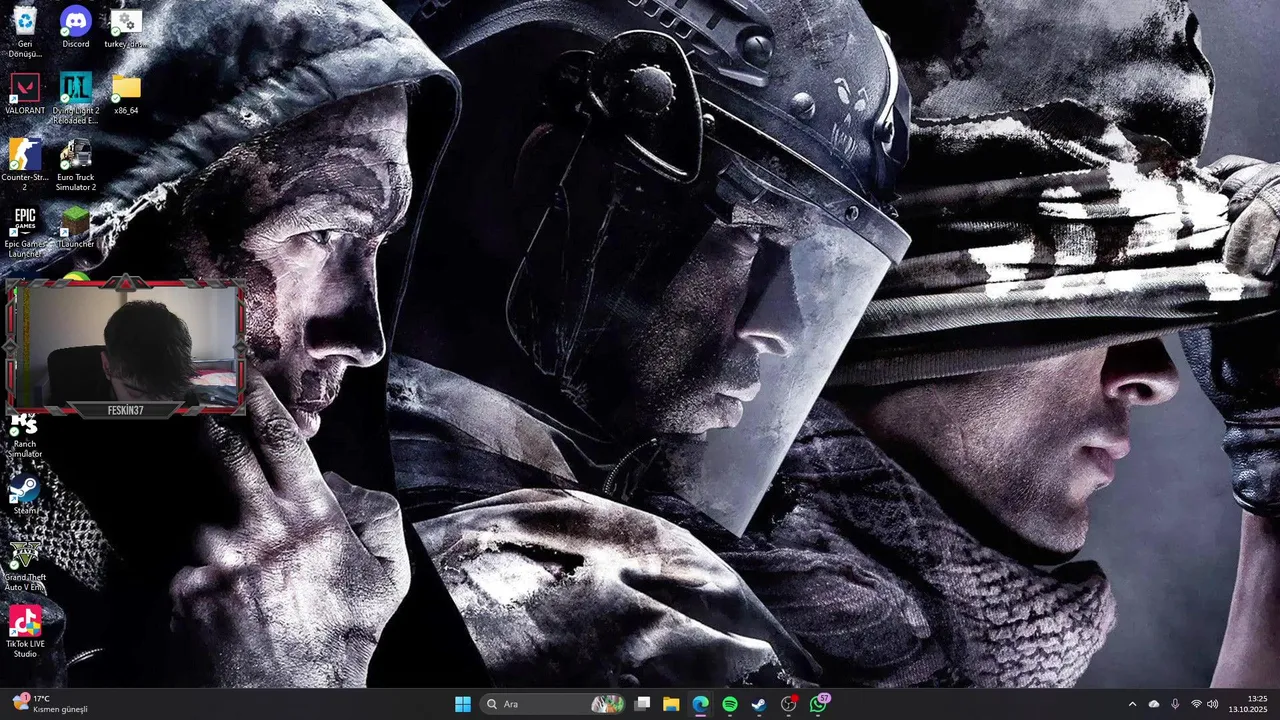Screen dimensions: 1280x720
Task: Click the Ara search box in taskbar
Action: (552, 704)
